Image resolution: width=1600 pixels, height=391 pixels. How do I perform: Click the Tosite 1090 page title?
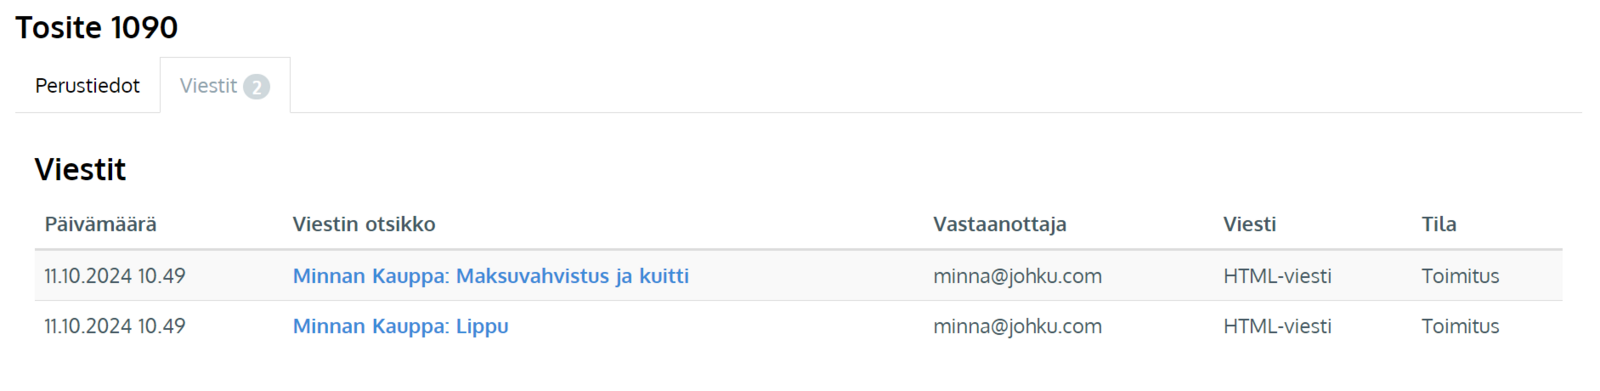tap(97, 27)
